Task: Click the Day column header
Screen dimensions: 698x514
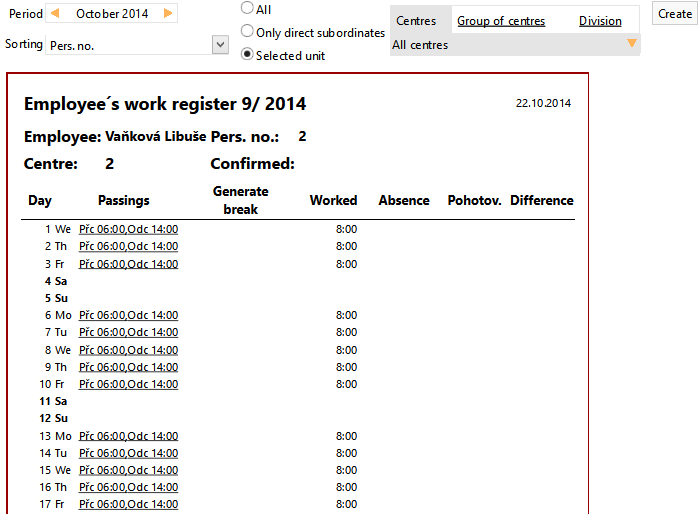Action: click(40, 200)
